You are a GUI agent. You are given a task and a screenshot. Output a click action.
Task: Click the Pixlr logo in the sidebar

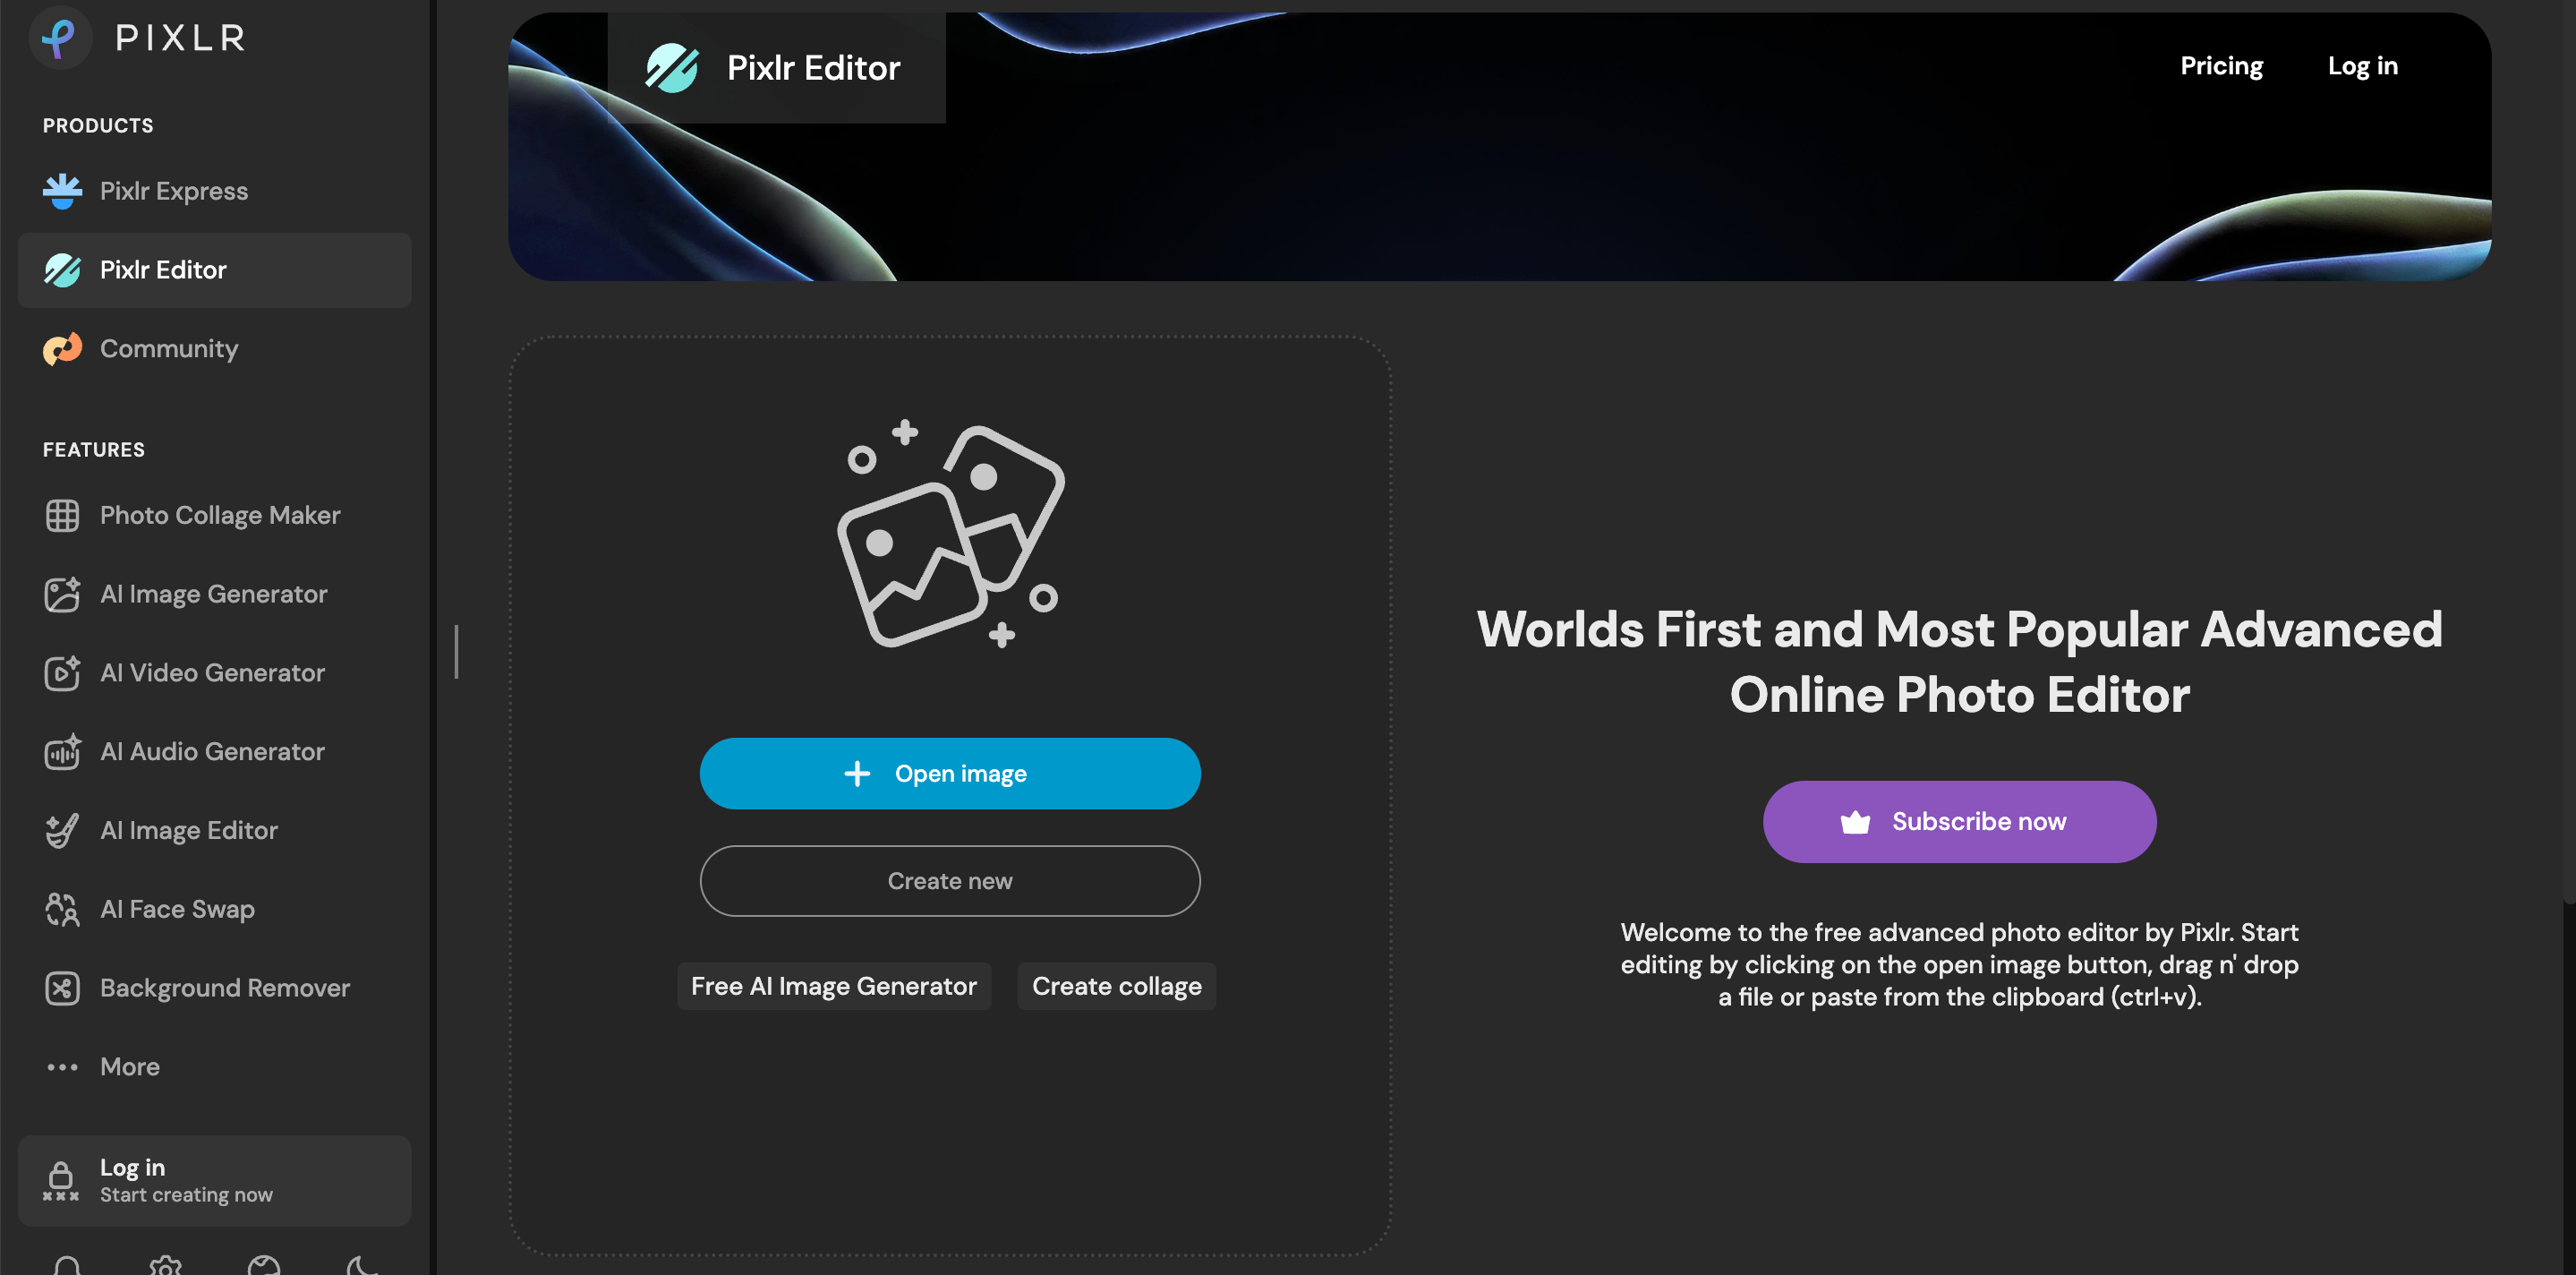[x=138, y=37]
